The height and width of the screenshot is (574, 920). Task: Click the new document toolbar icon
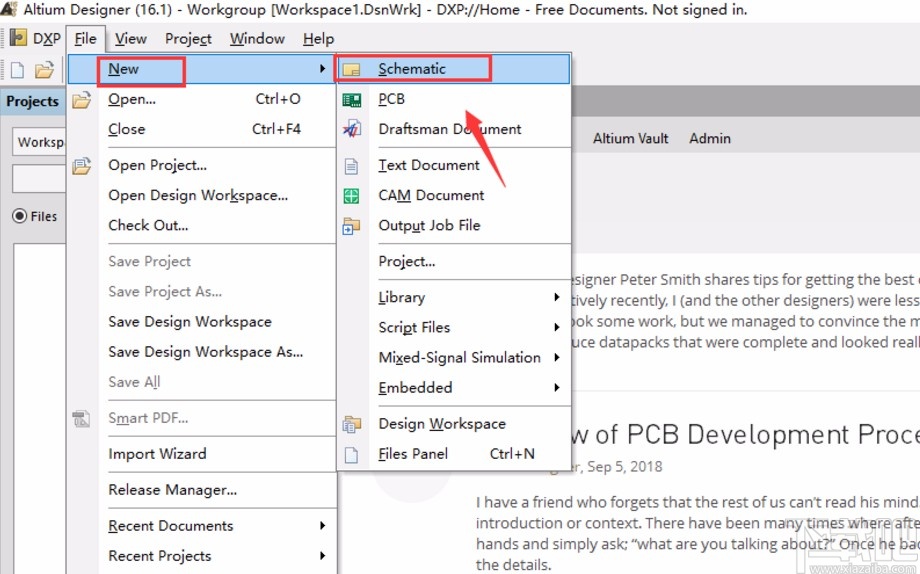coord(18,70)
